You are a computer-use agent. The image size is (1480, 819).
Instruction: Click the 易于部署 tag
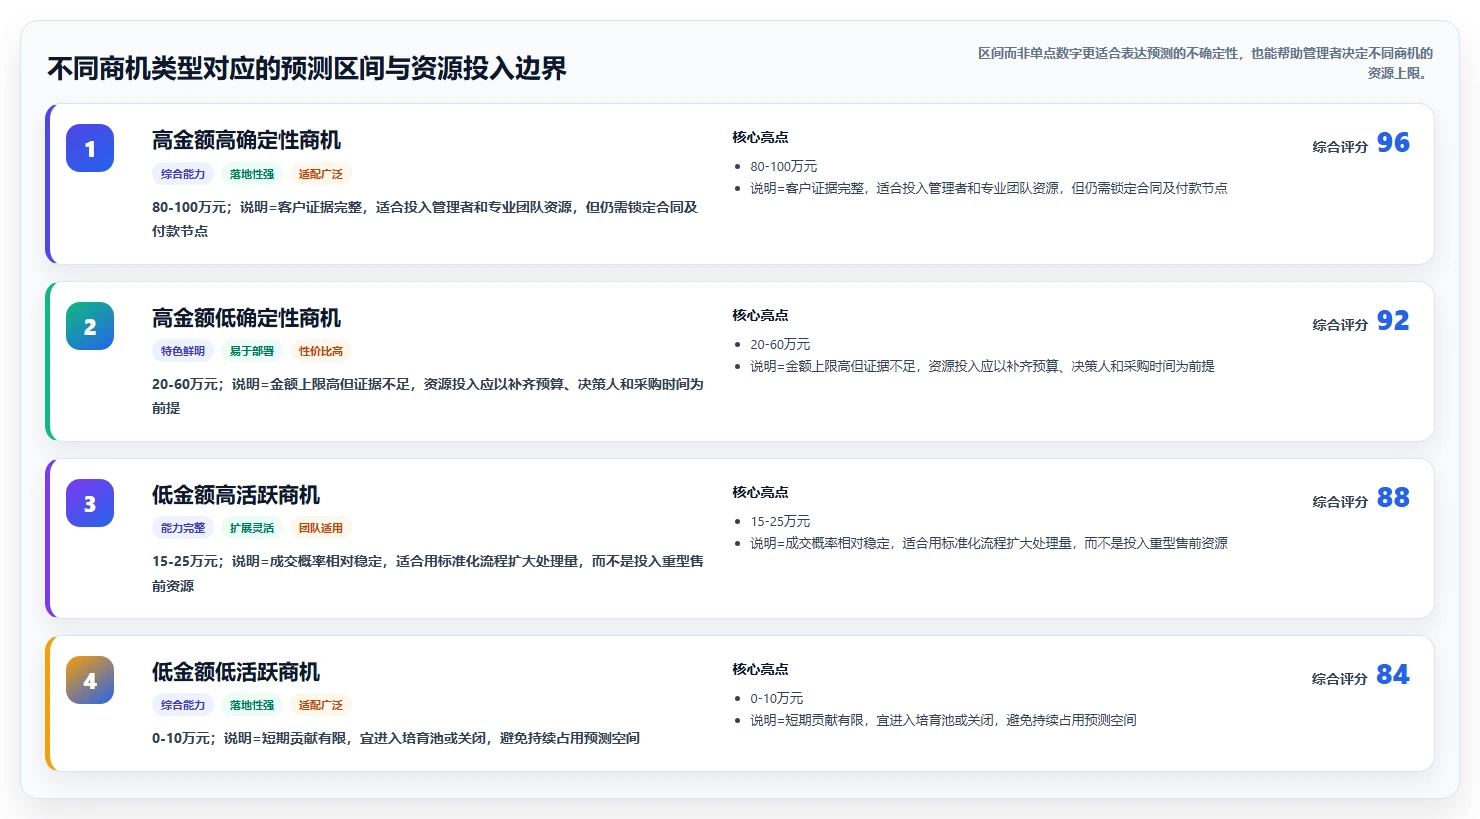(252, 351)
